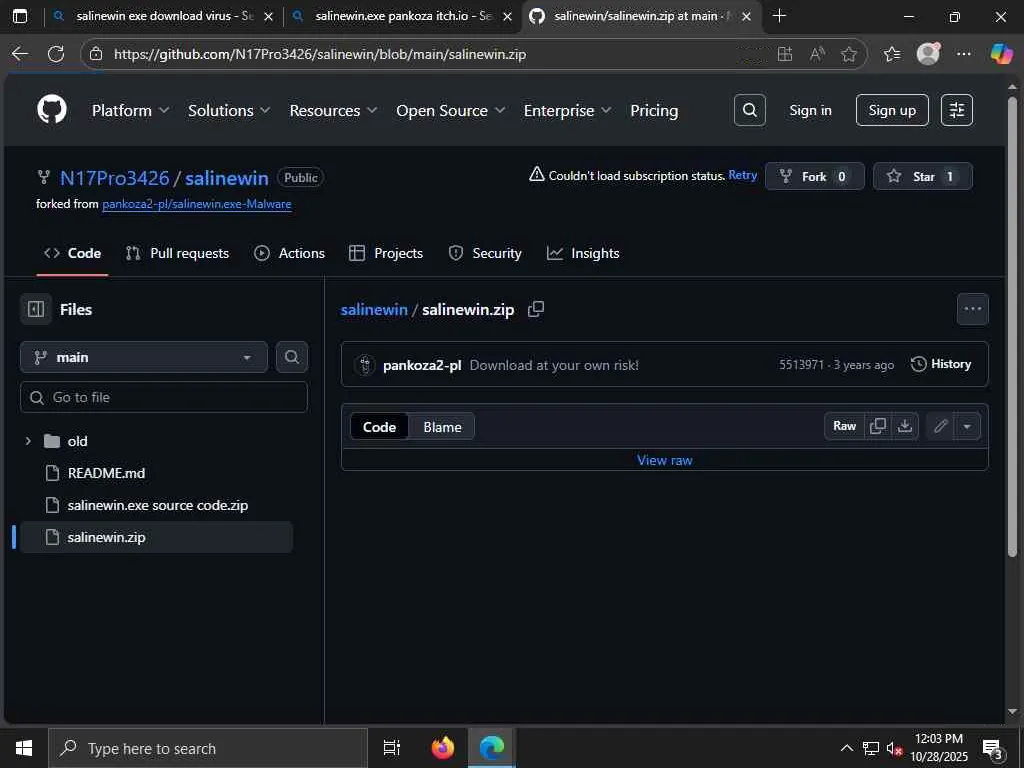
Task: Open the Windows Start menu
Action: point(24,748)
